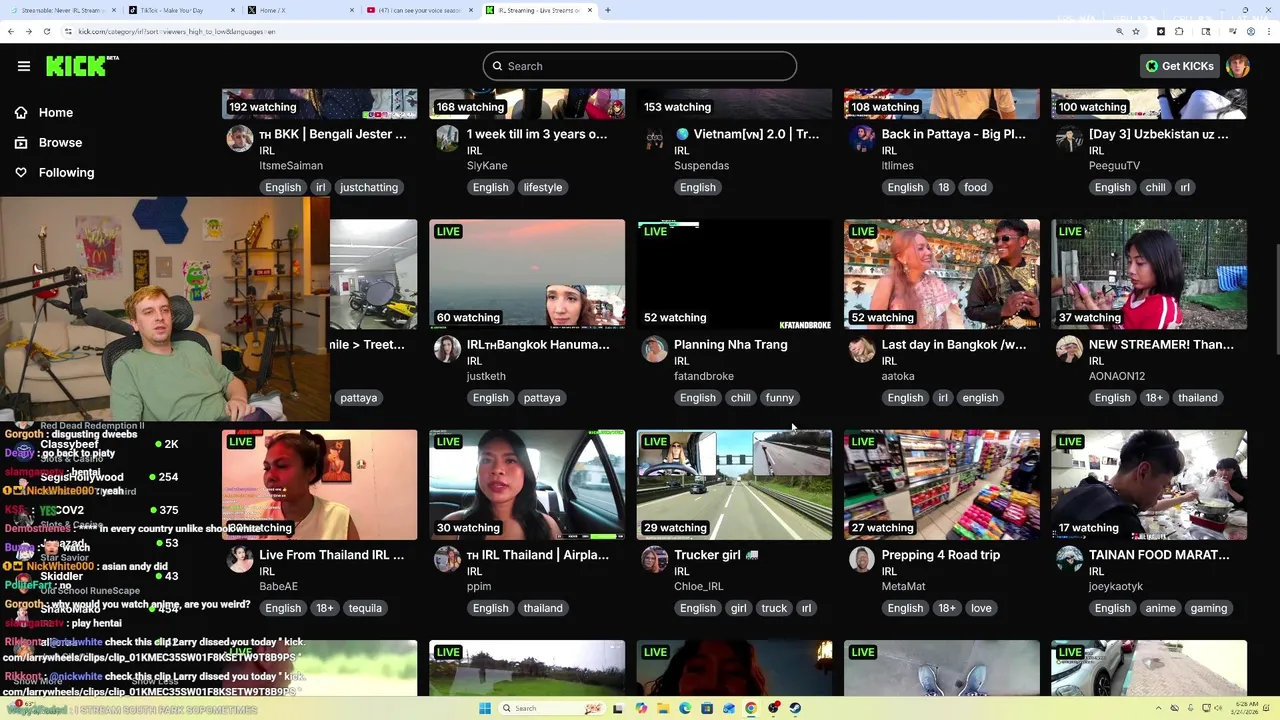Click the Get KICKs button
Image resolution: width=1280 pixels, height=720 pixels.
1180,66
